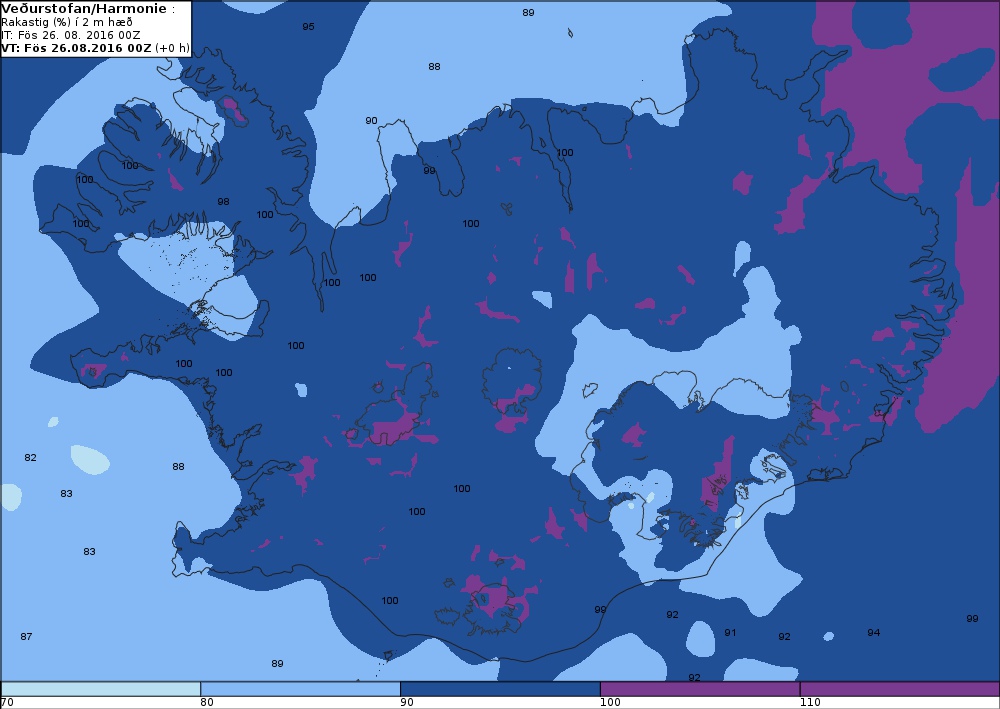The width and height of the screenshot is (1000, 709).
Task: Click the 'VT: Fös 26.08.2016 00Z (+0 h)' line
Action: (x=95, y=48)
